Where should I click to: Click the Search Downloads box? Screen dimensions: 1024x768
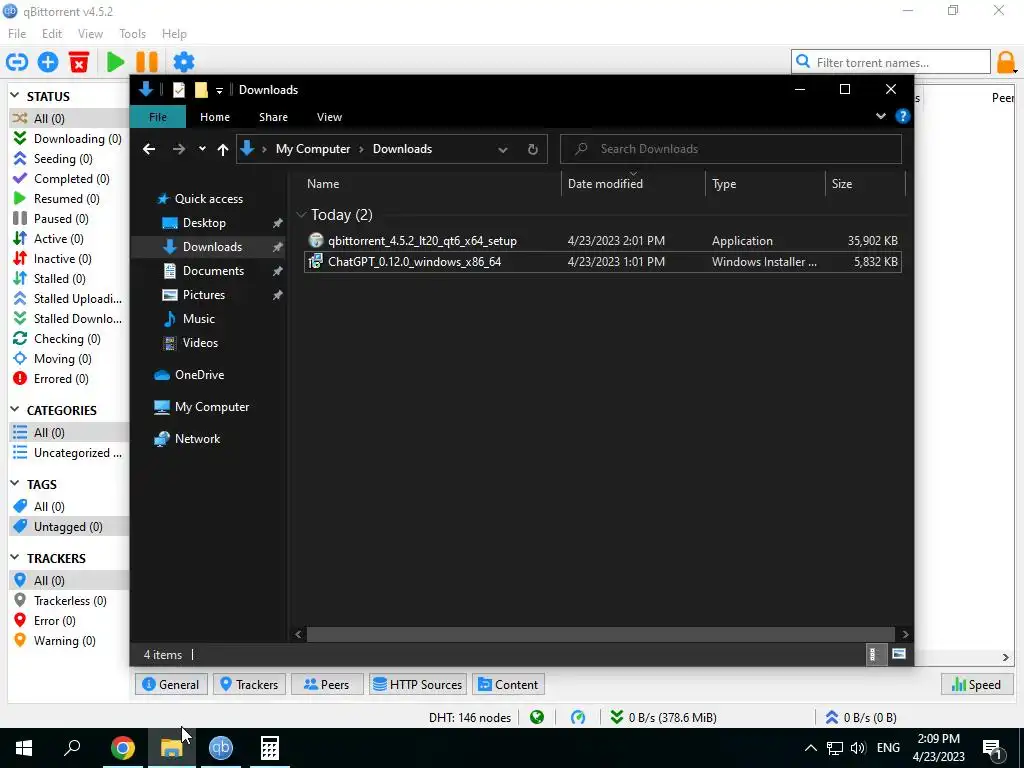731,149
